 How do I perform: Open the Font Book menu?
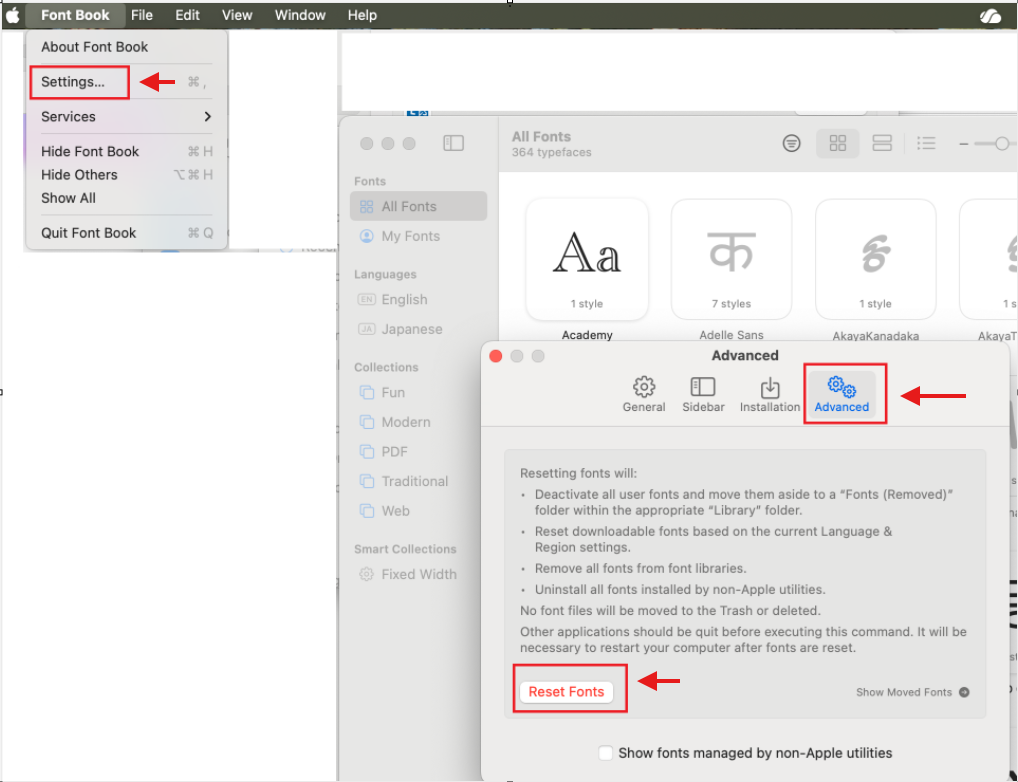[x=75, y=15]
